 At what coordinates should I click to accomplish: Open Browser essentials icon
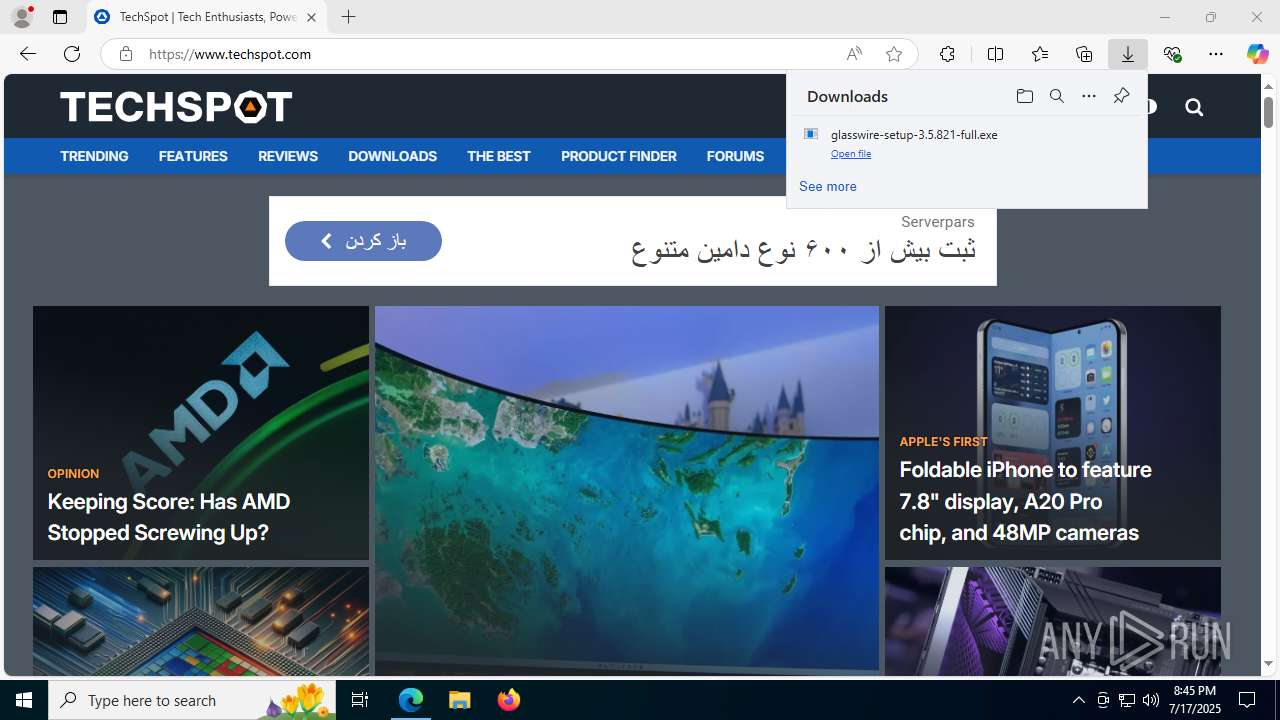1172,54
